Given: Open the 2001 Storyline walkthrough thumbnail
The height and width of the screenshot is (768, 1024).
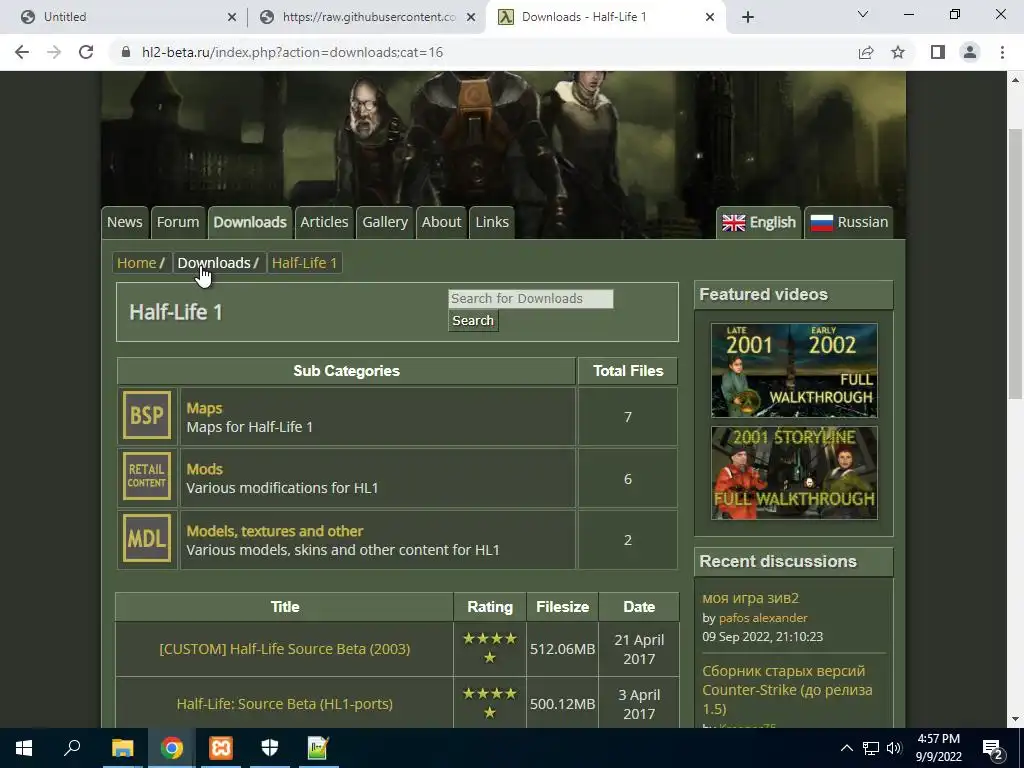Looking at the screenshot, I should 794,473.
